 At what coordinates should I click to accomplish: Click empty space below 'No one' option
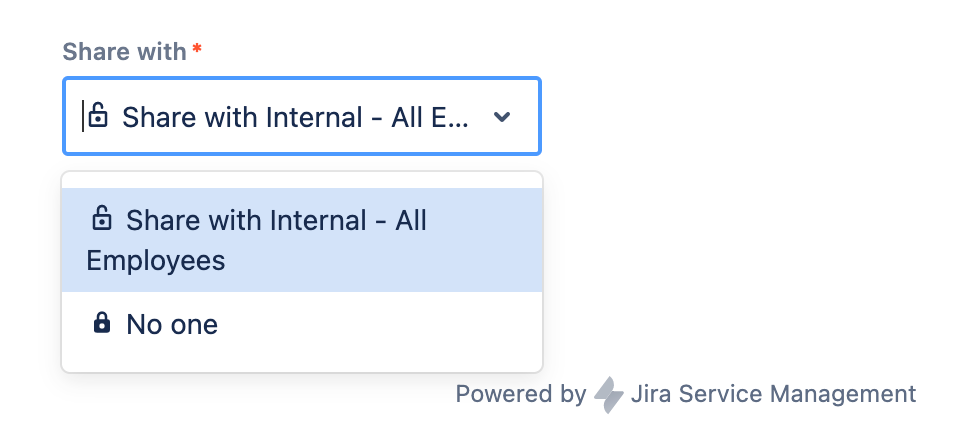[x=302, y=364]
